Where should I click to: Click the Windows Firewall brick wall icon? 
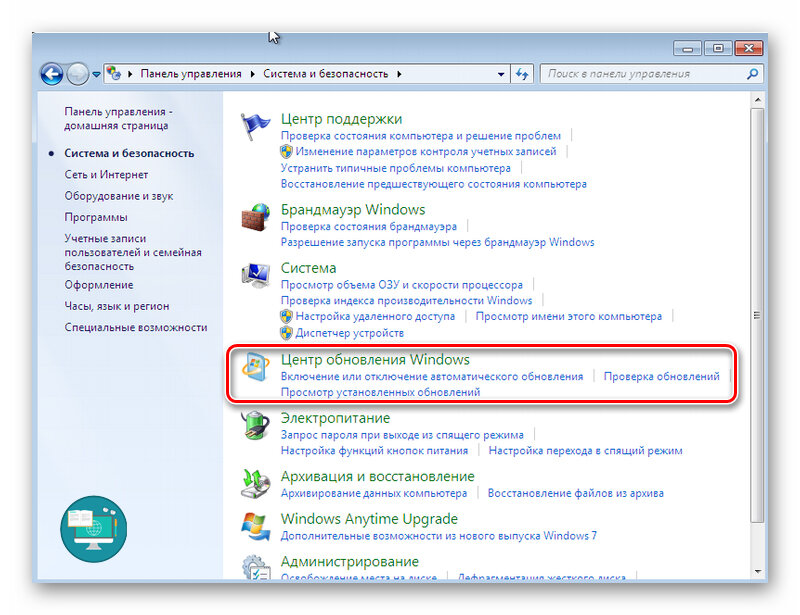pyautogui.click(x=256, y=217)
